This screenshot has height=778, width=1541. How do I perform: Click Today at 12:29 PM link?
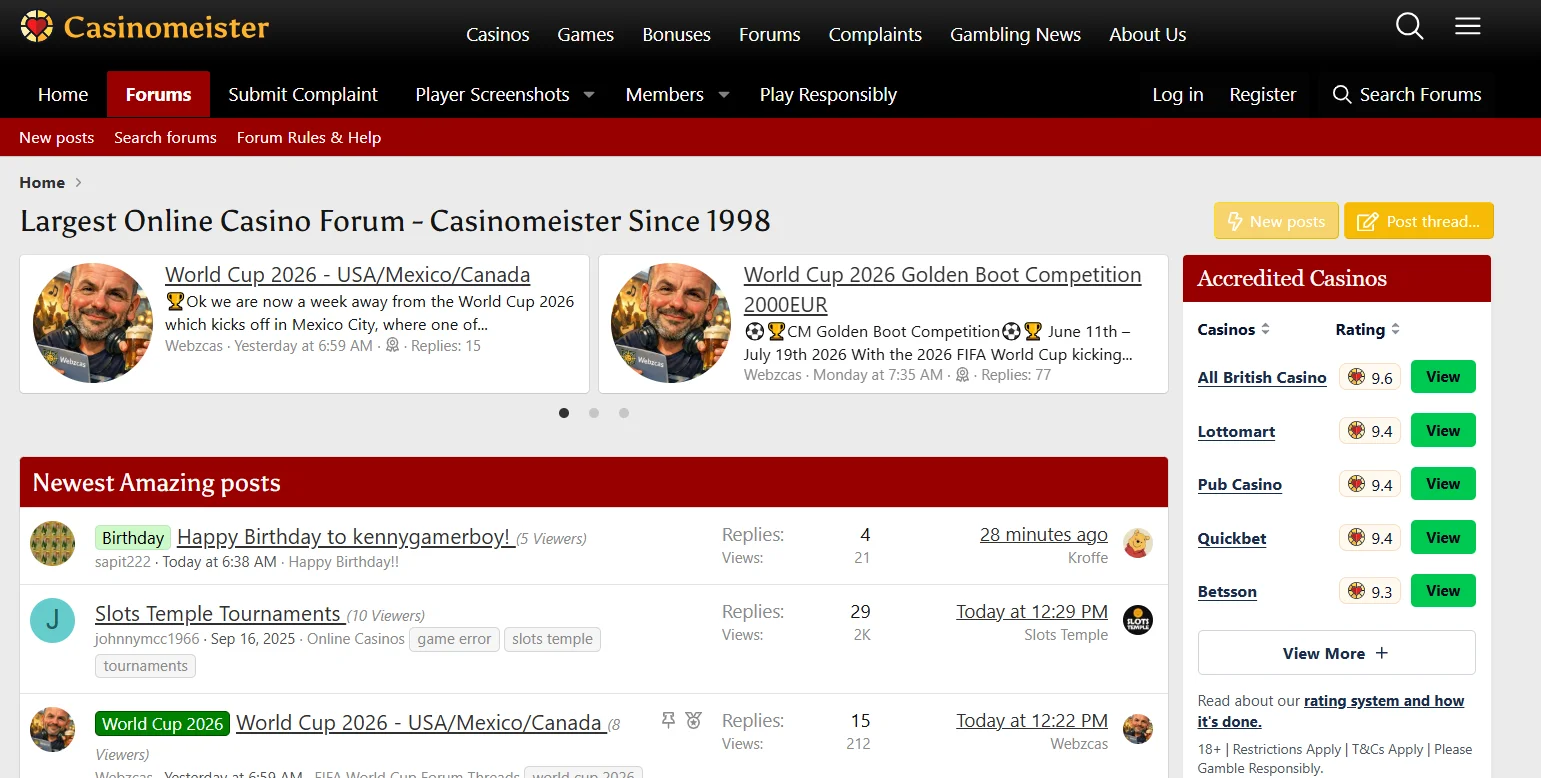(x=1032, y=612)
